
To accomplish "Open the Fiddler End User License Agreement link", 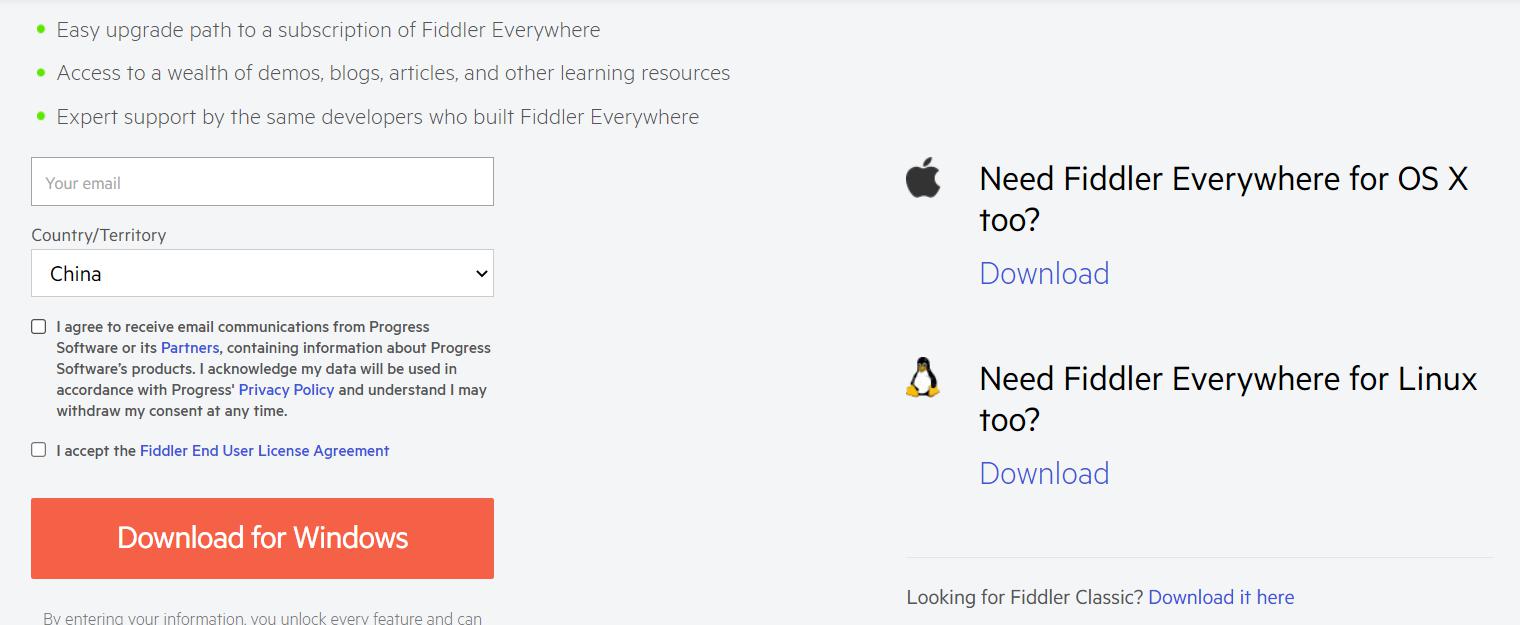I will tap(264, 450).
